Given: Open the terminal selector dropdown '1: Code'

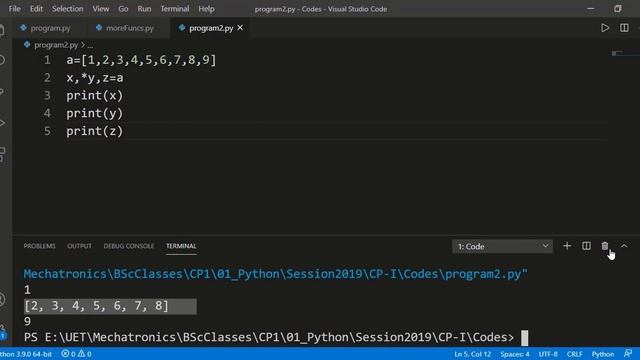Looking at the screenshot, I should 502,246.
